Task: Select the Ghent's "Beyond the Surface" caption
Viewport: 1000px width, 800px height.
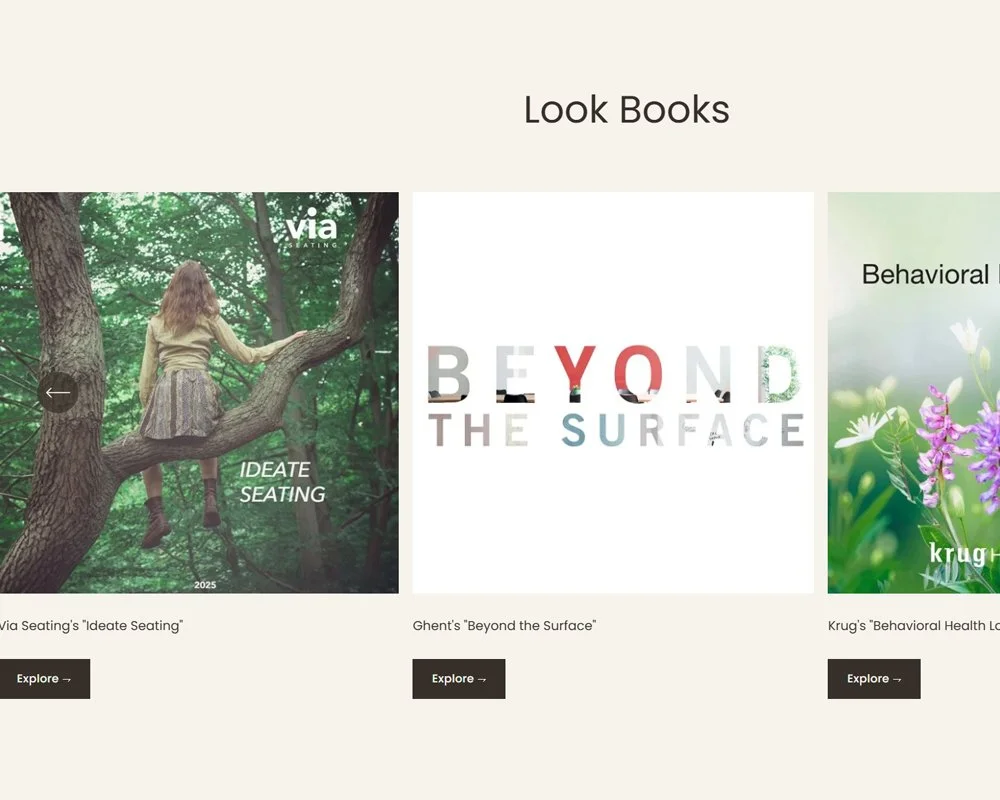Action: [504, 626]
